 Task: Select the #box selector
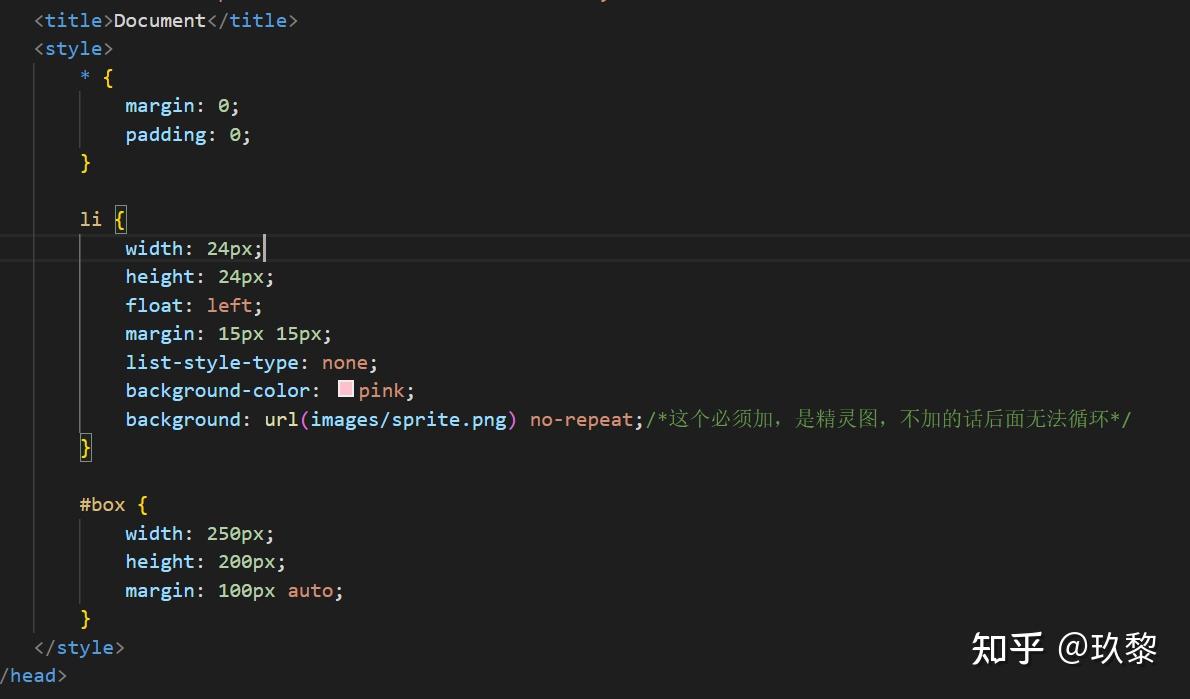(102, 504)
